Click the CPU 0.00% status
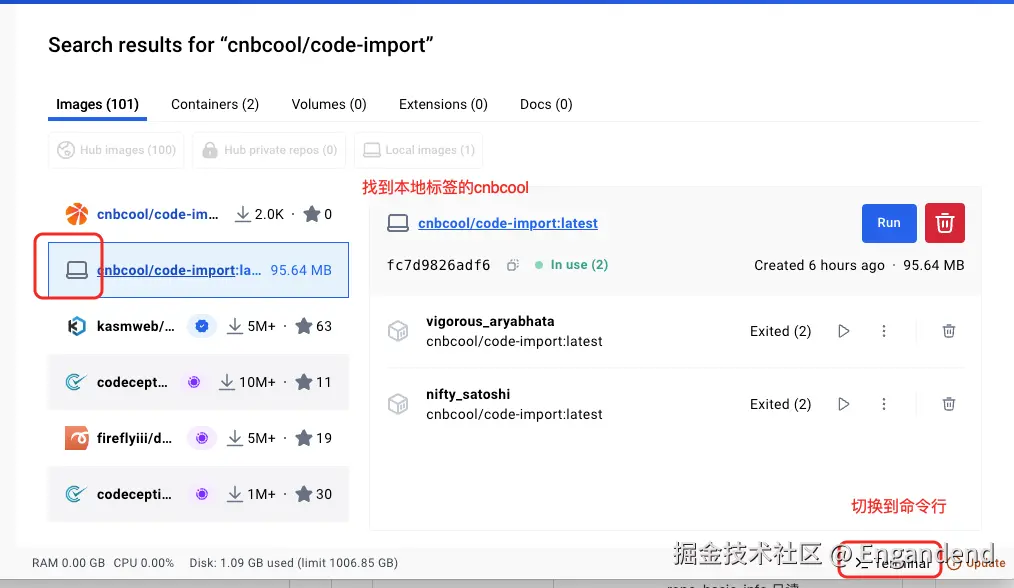This screenshot has height=588, width=1014. (144, 563)
